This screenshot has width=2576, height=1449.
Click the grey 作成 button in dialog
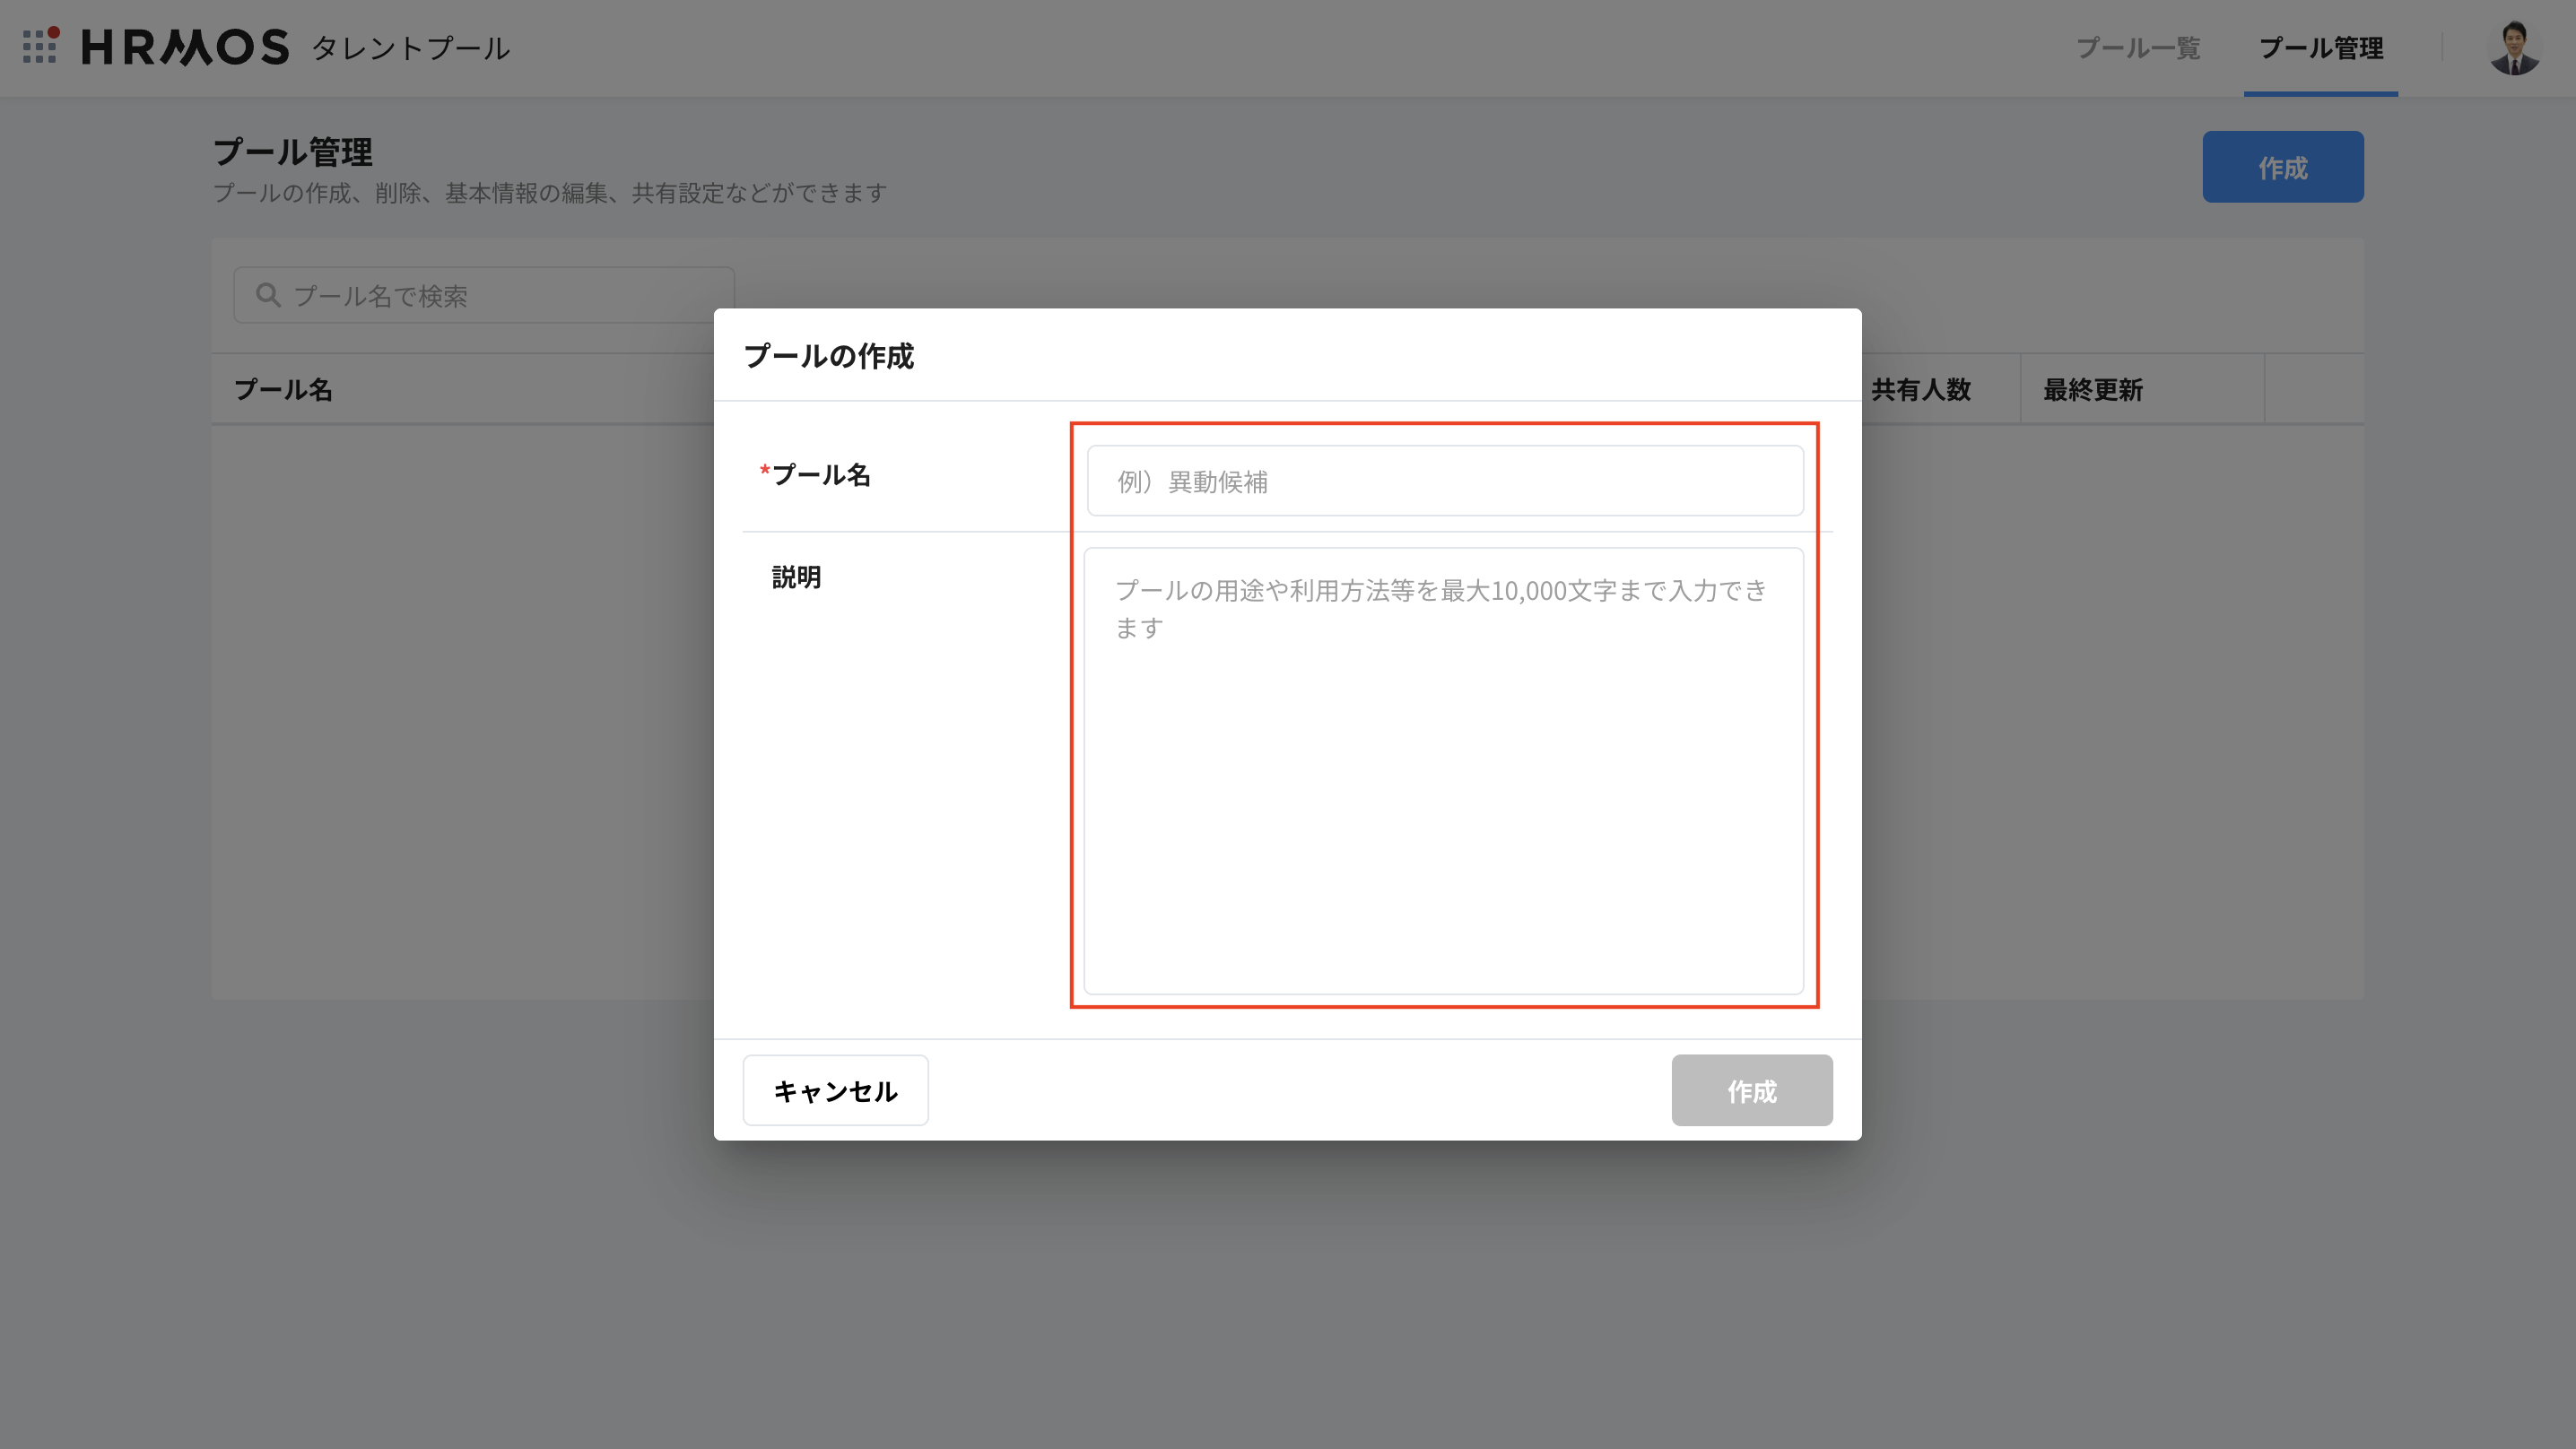click(1751, 1090)
